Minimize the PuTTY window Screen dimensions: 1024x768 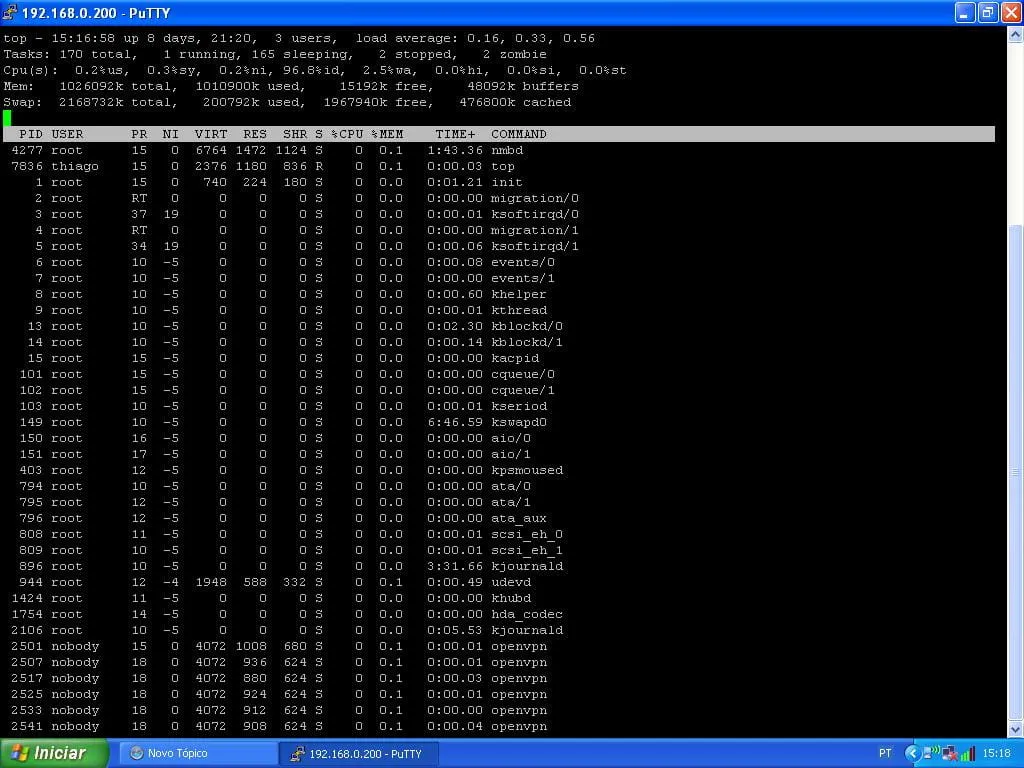click(x=965, y=12)
